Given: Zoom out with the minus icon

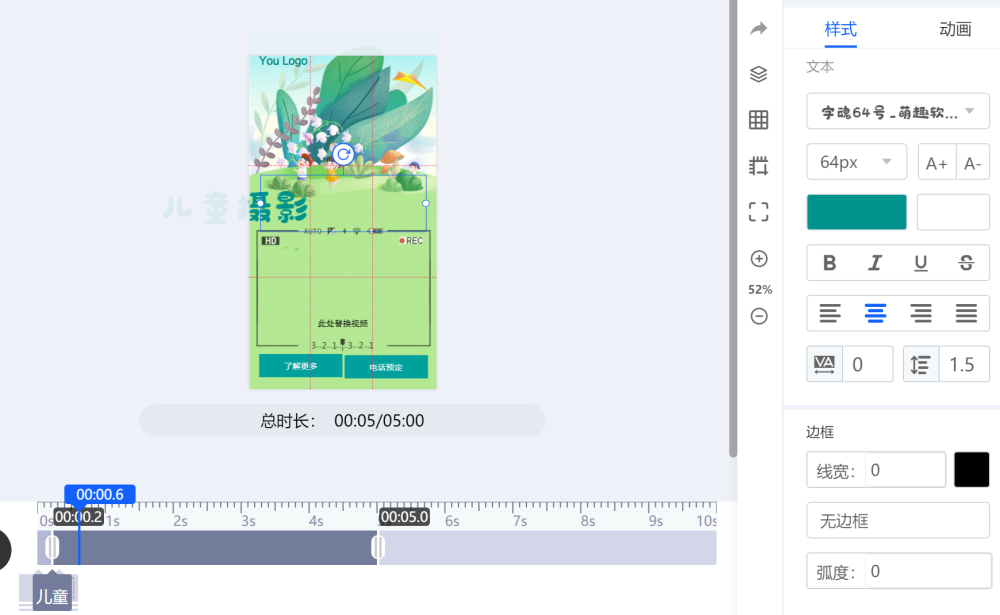Looking at the screenshot, I should click(759, 316).
